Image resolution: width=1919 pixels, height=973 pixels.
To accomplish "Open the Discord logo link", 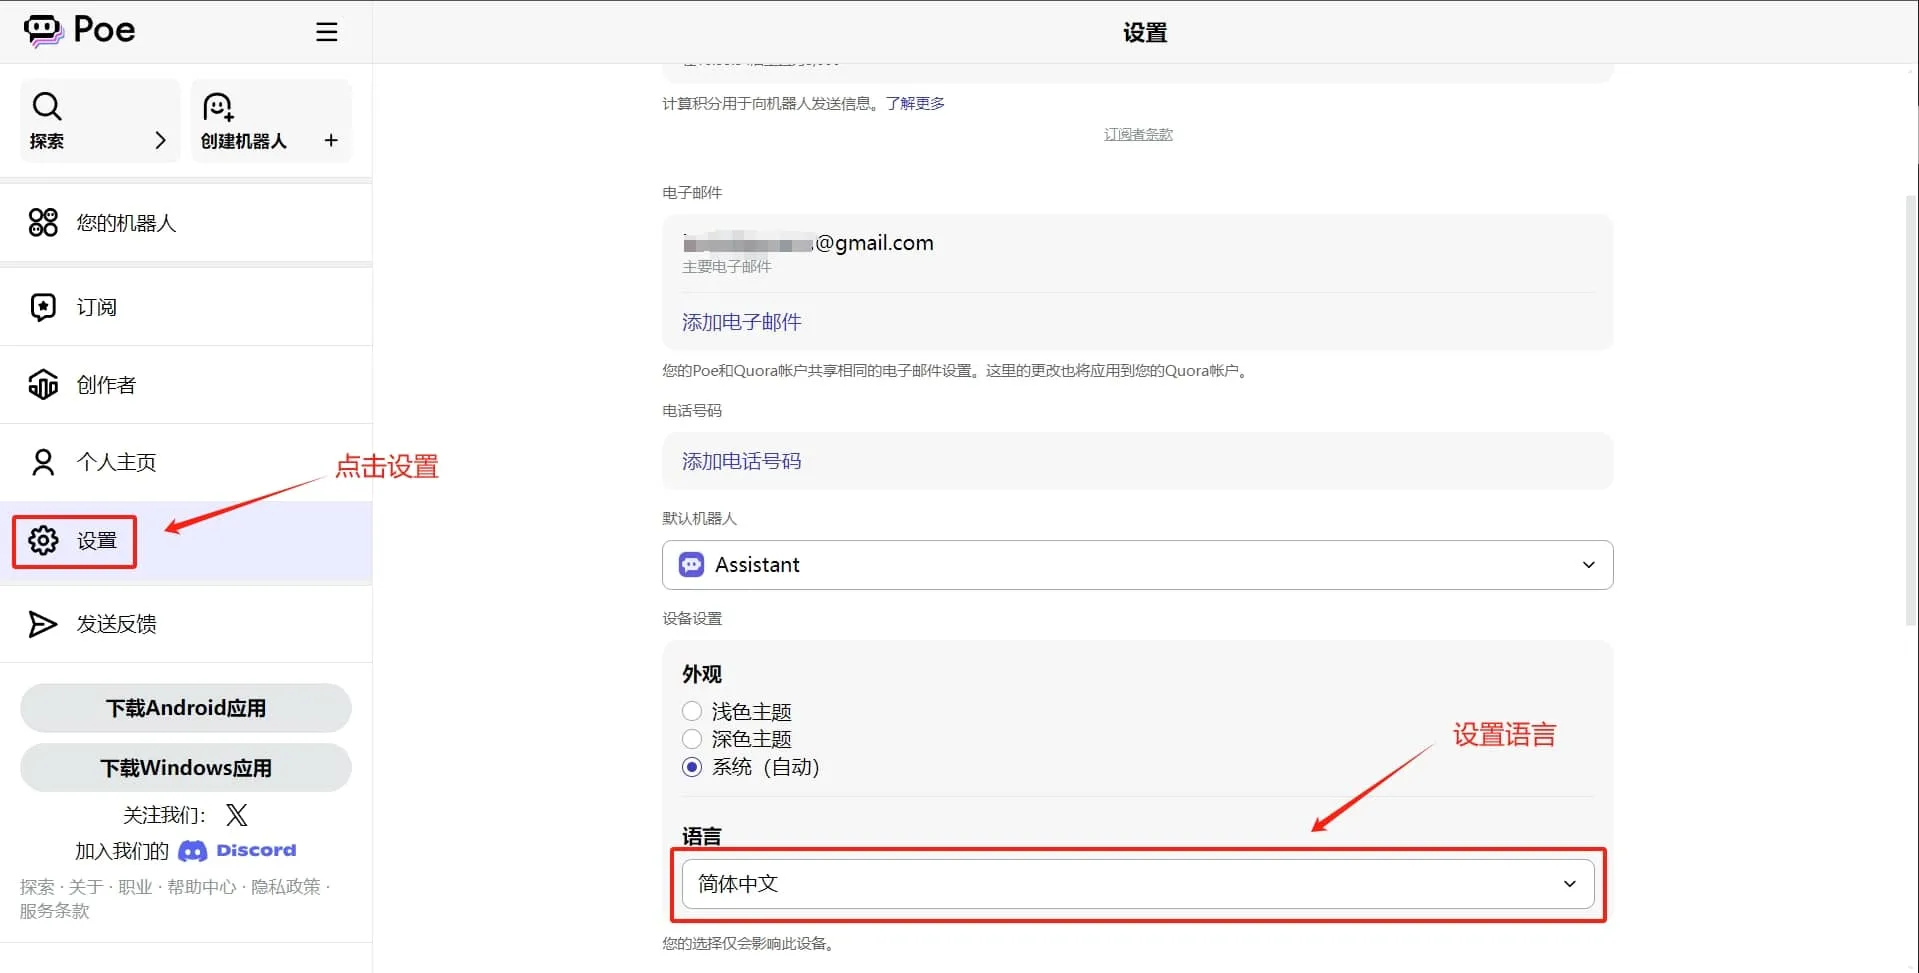I will (x=237, y=851).
